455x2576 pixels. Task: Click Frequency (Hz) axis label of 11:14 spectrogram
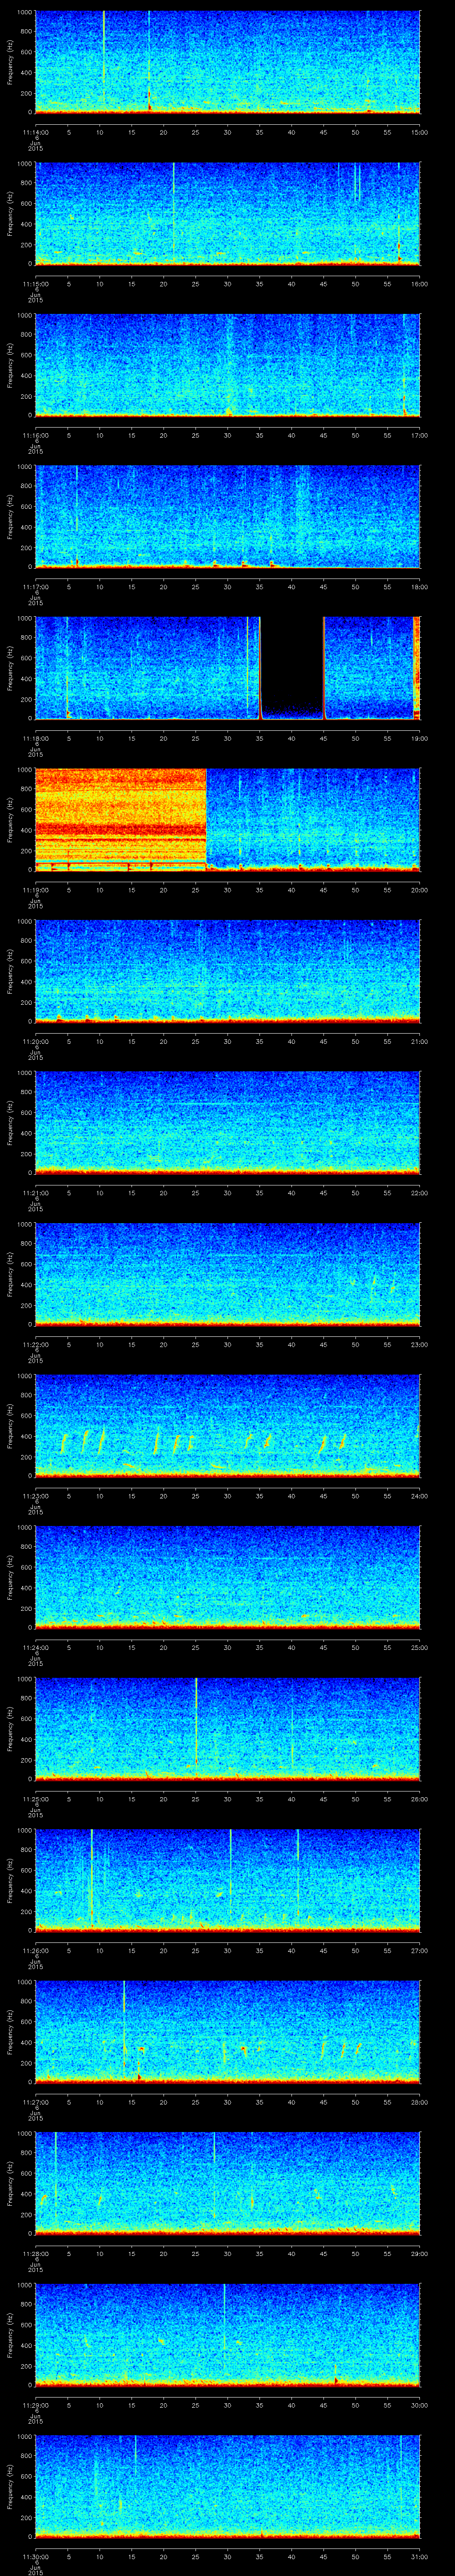(x=10, y=62)
